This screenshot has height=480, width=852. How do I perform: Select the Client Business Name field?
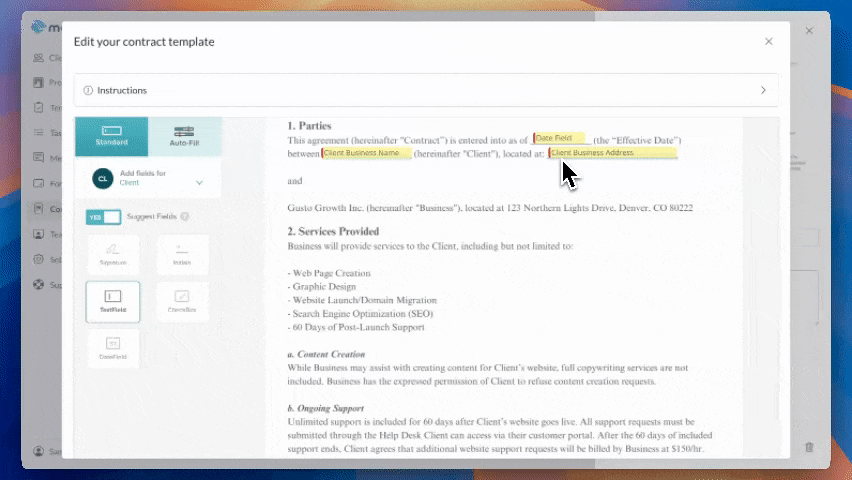(367, 153)
